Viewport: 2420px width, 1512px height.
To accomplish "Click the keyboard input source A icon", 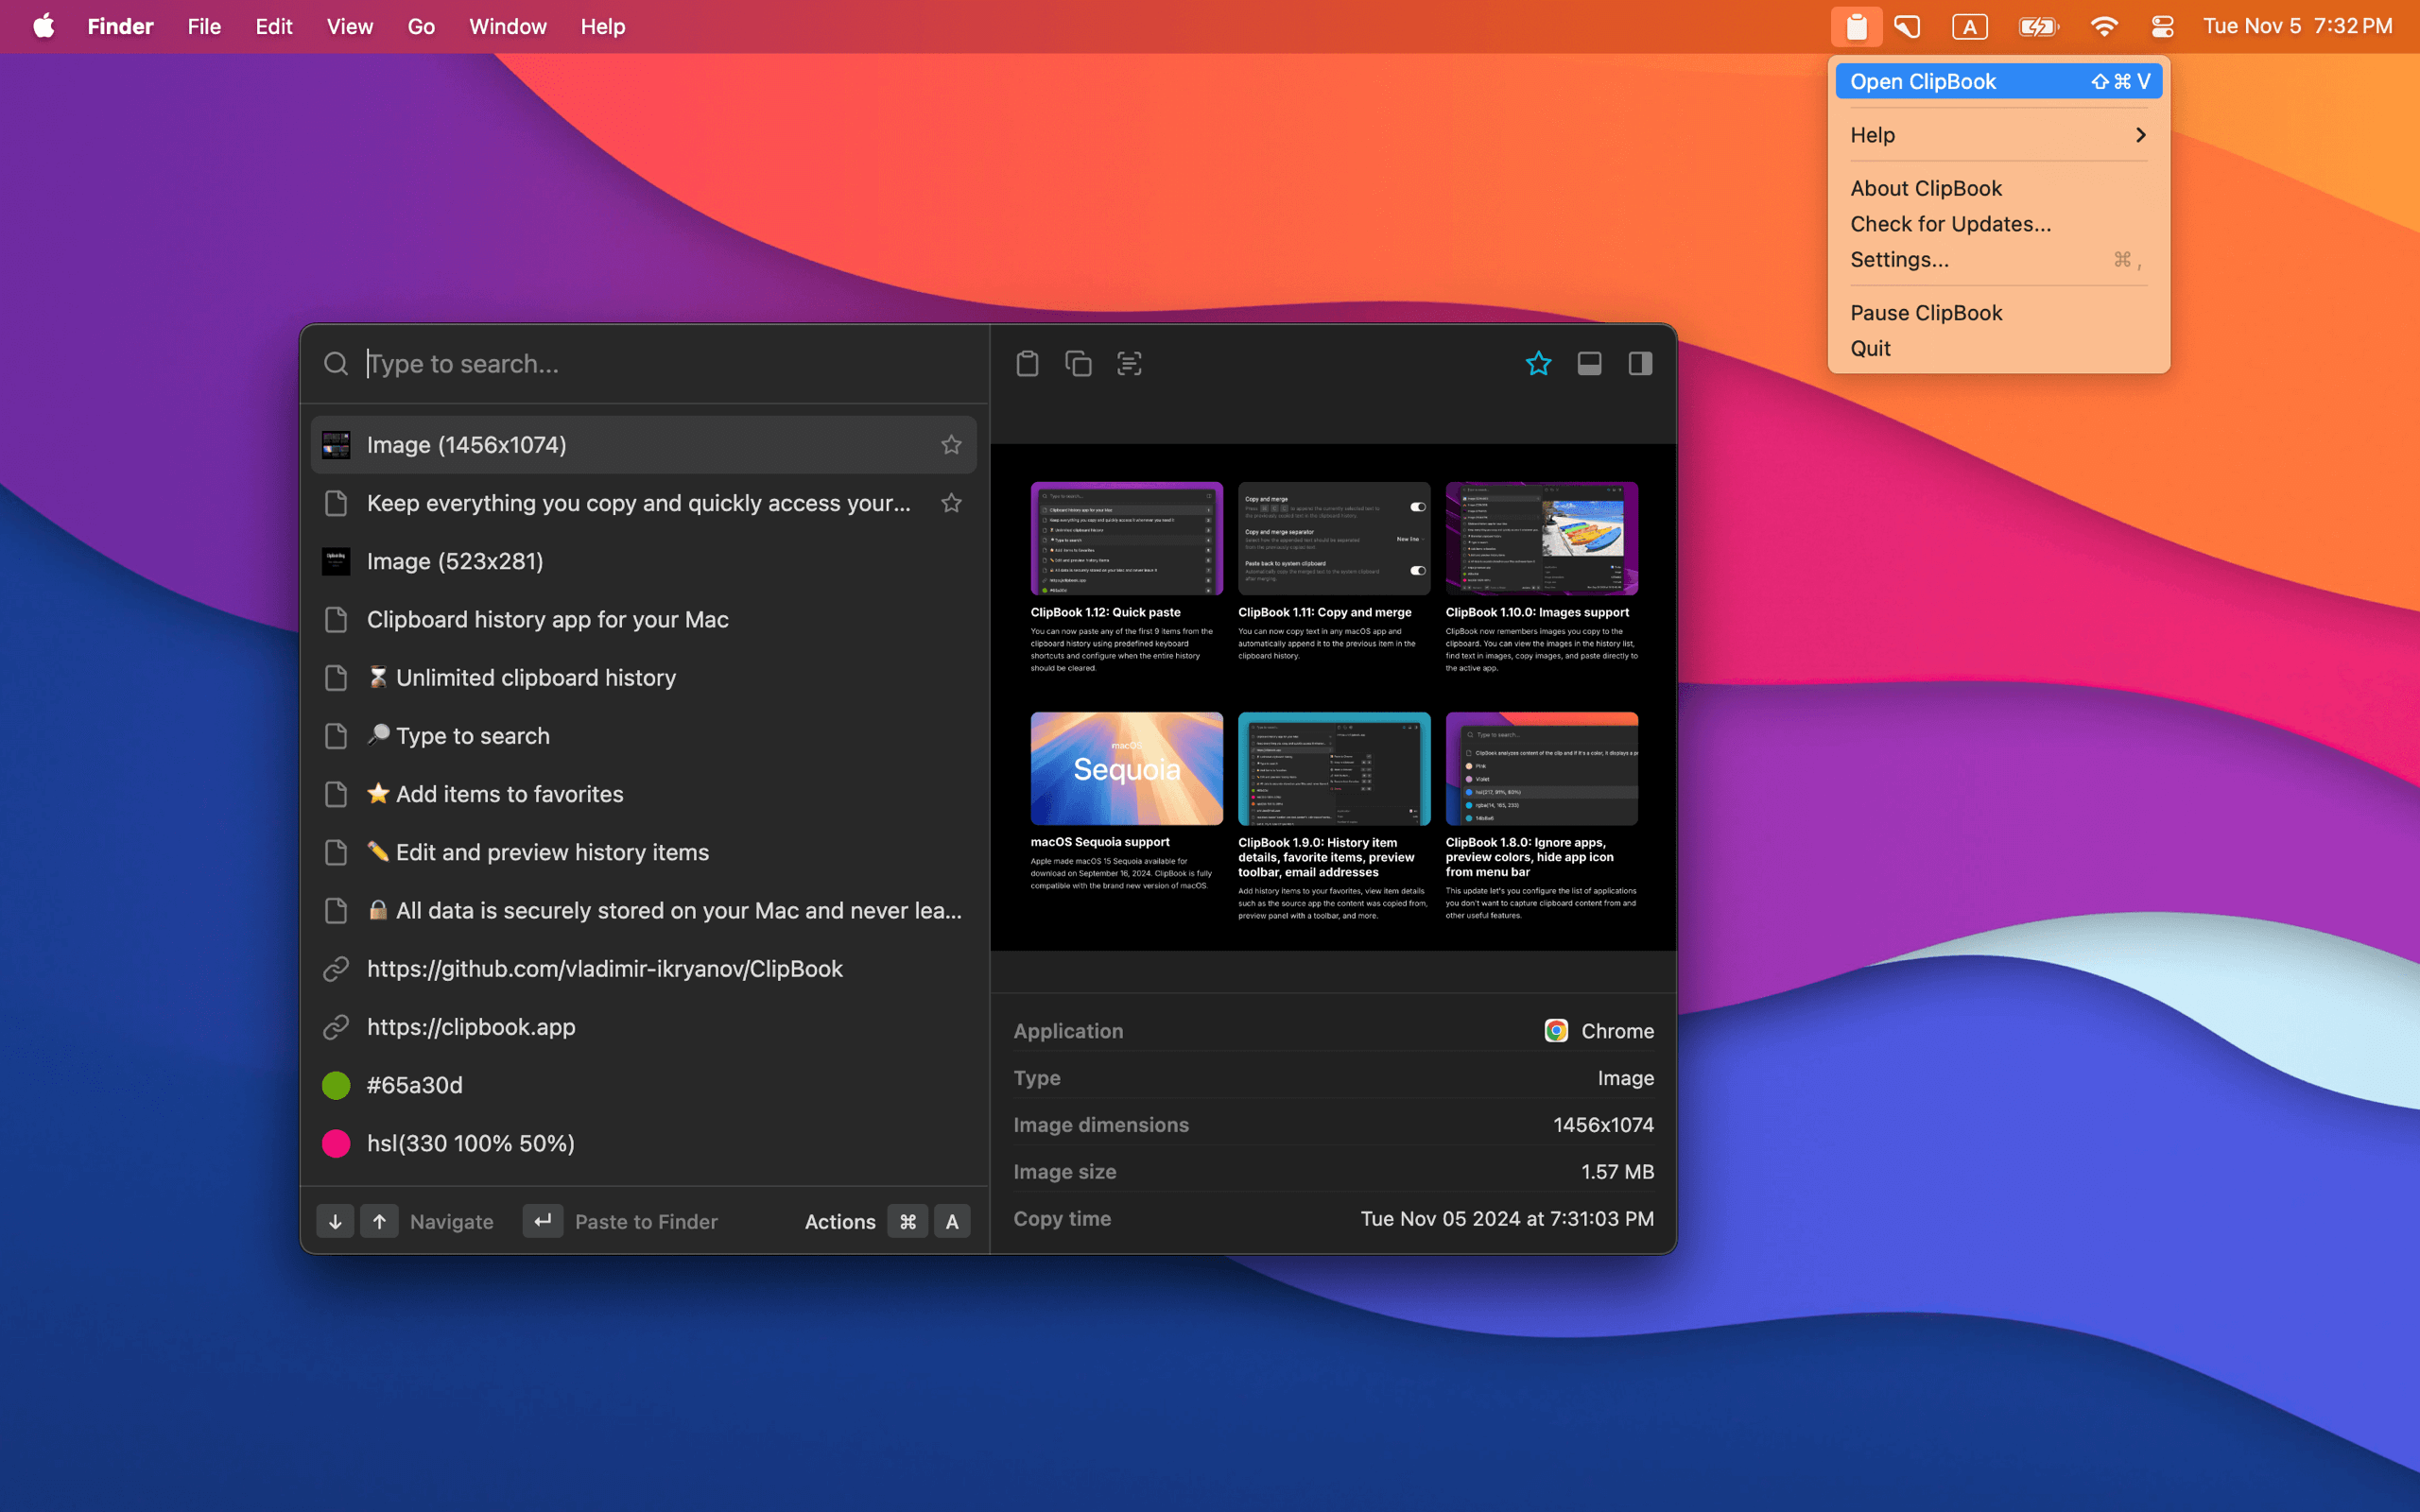I will [1969, 27].
